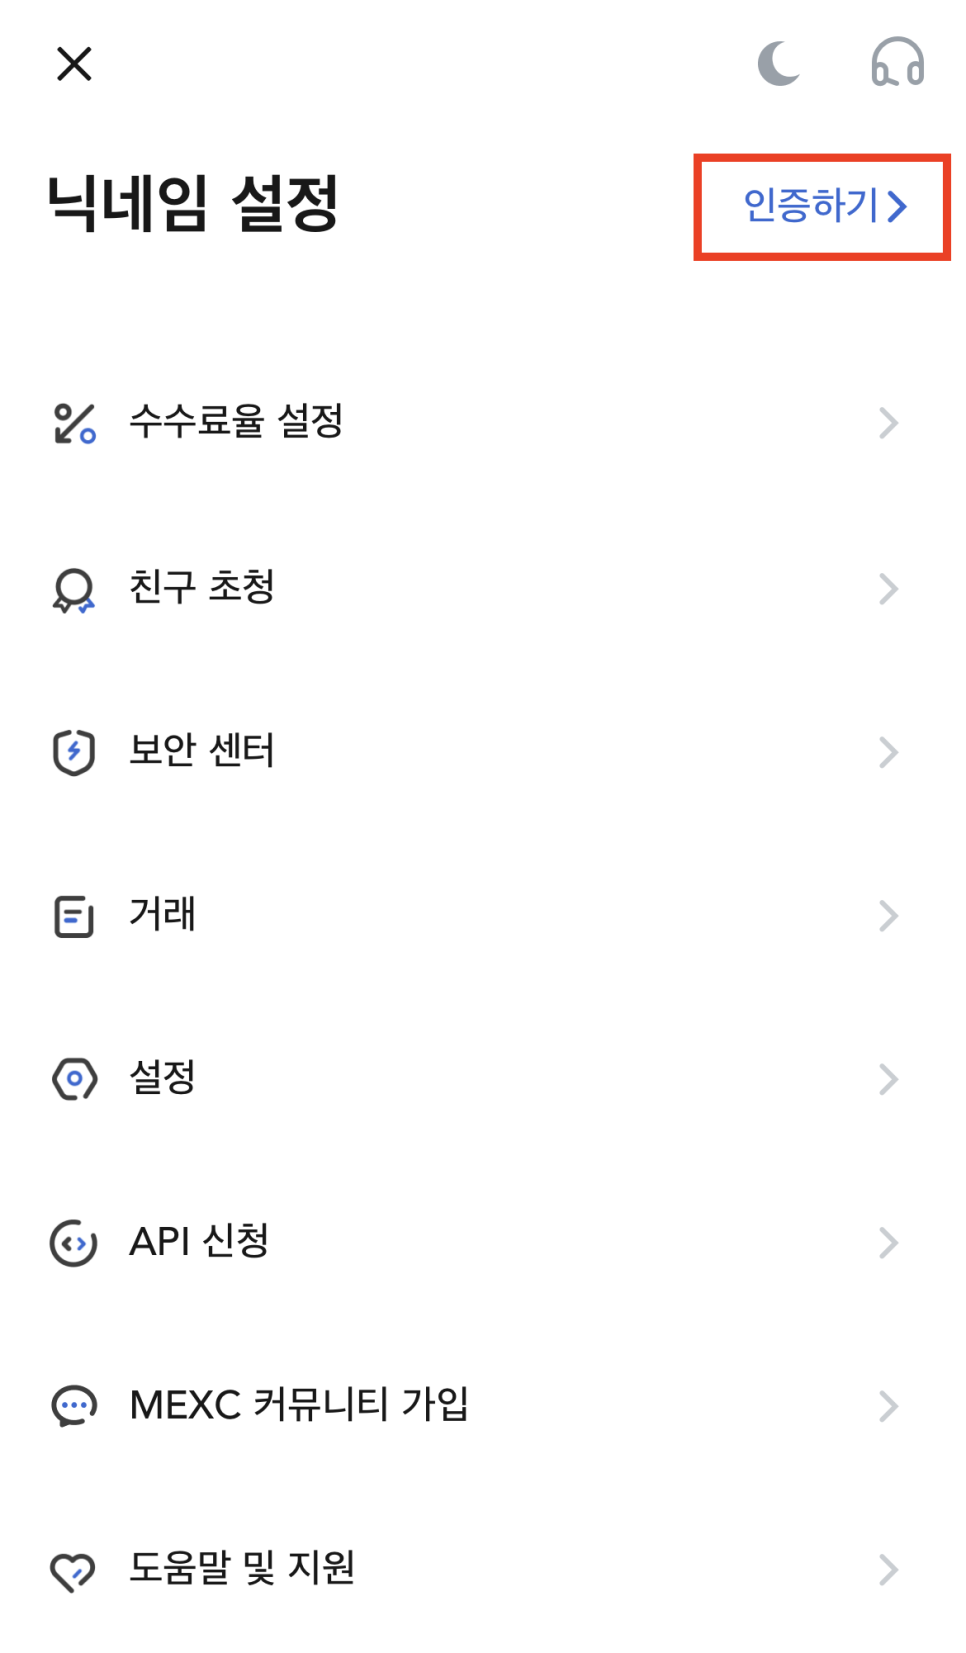Viewport: 966px width, 1653px height.
Task: Expand the 수수료율 설정 row chevron
Action: [x=888, y=423]
